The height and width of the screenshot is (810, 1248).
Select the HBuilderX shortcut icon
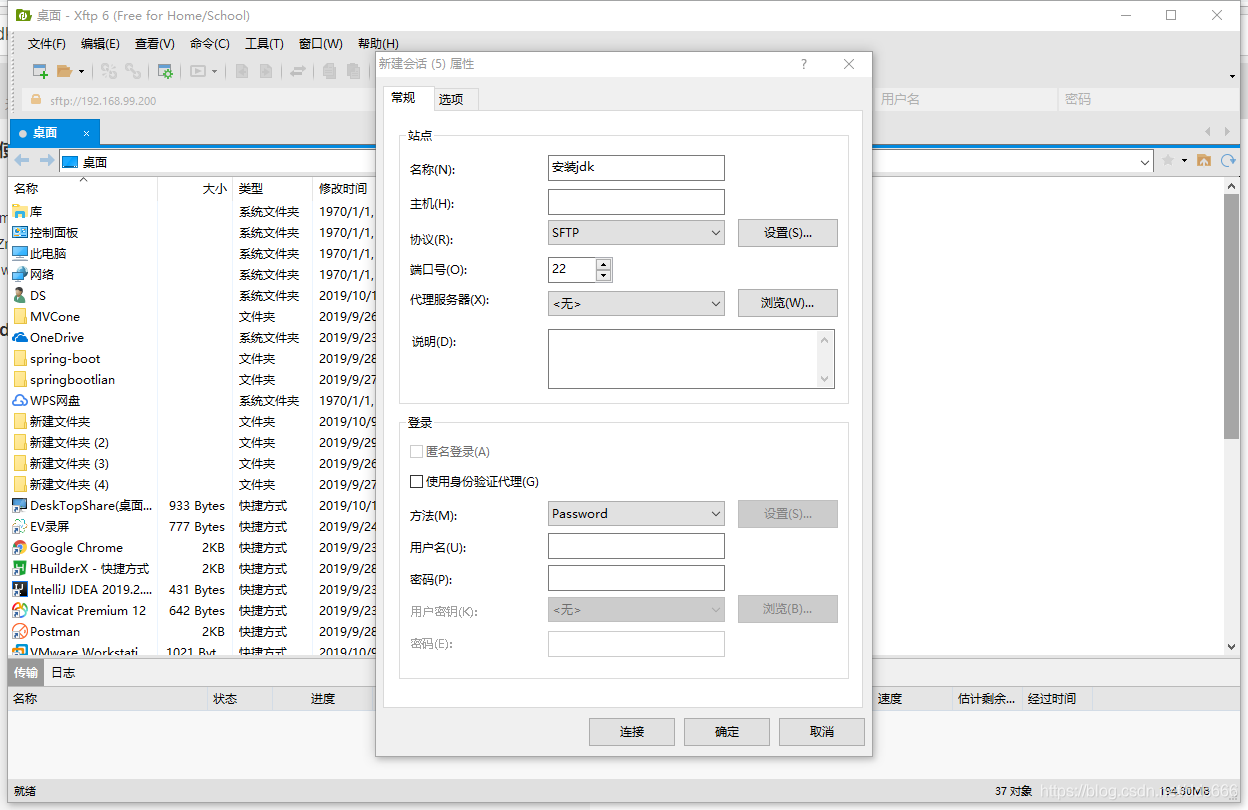[x=19, y=569]
